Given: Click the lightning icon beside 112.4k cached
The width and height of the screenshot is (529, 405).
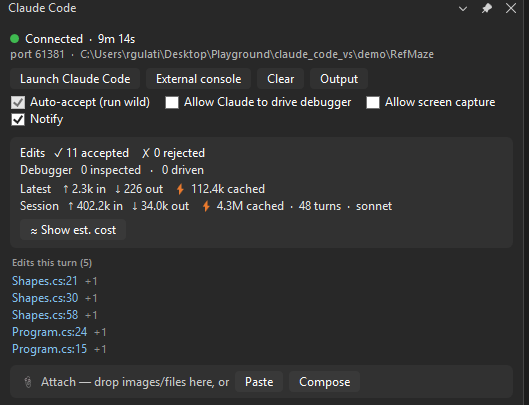Looking at the screenshot, I should point(180,189).
